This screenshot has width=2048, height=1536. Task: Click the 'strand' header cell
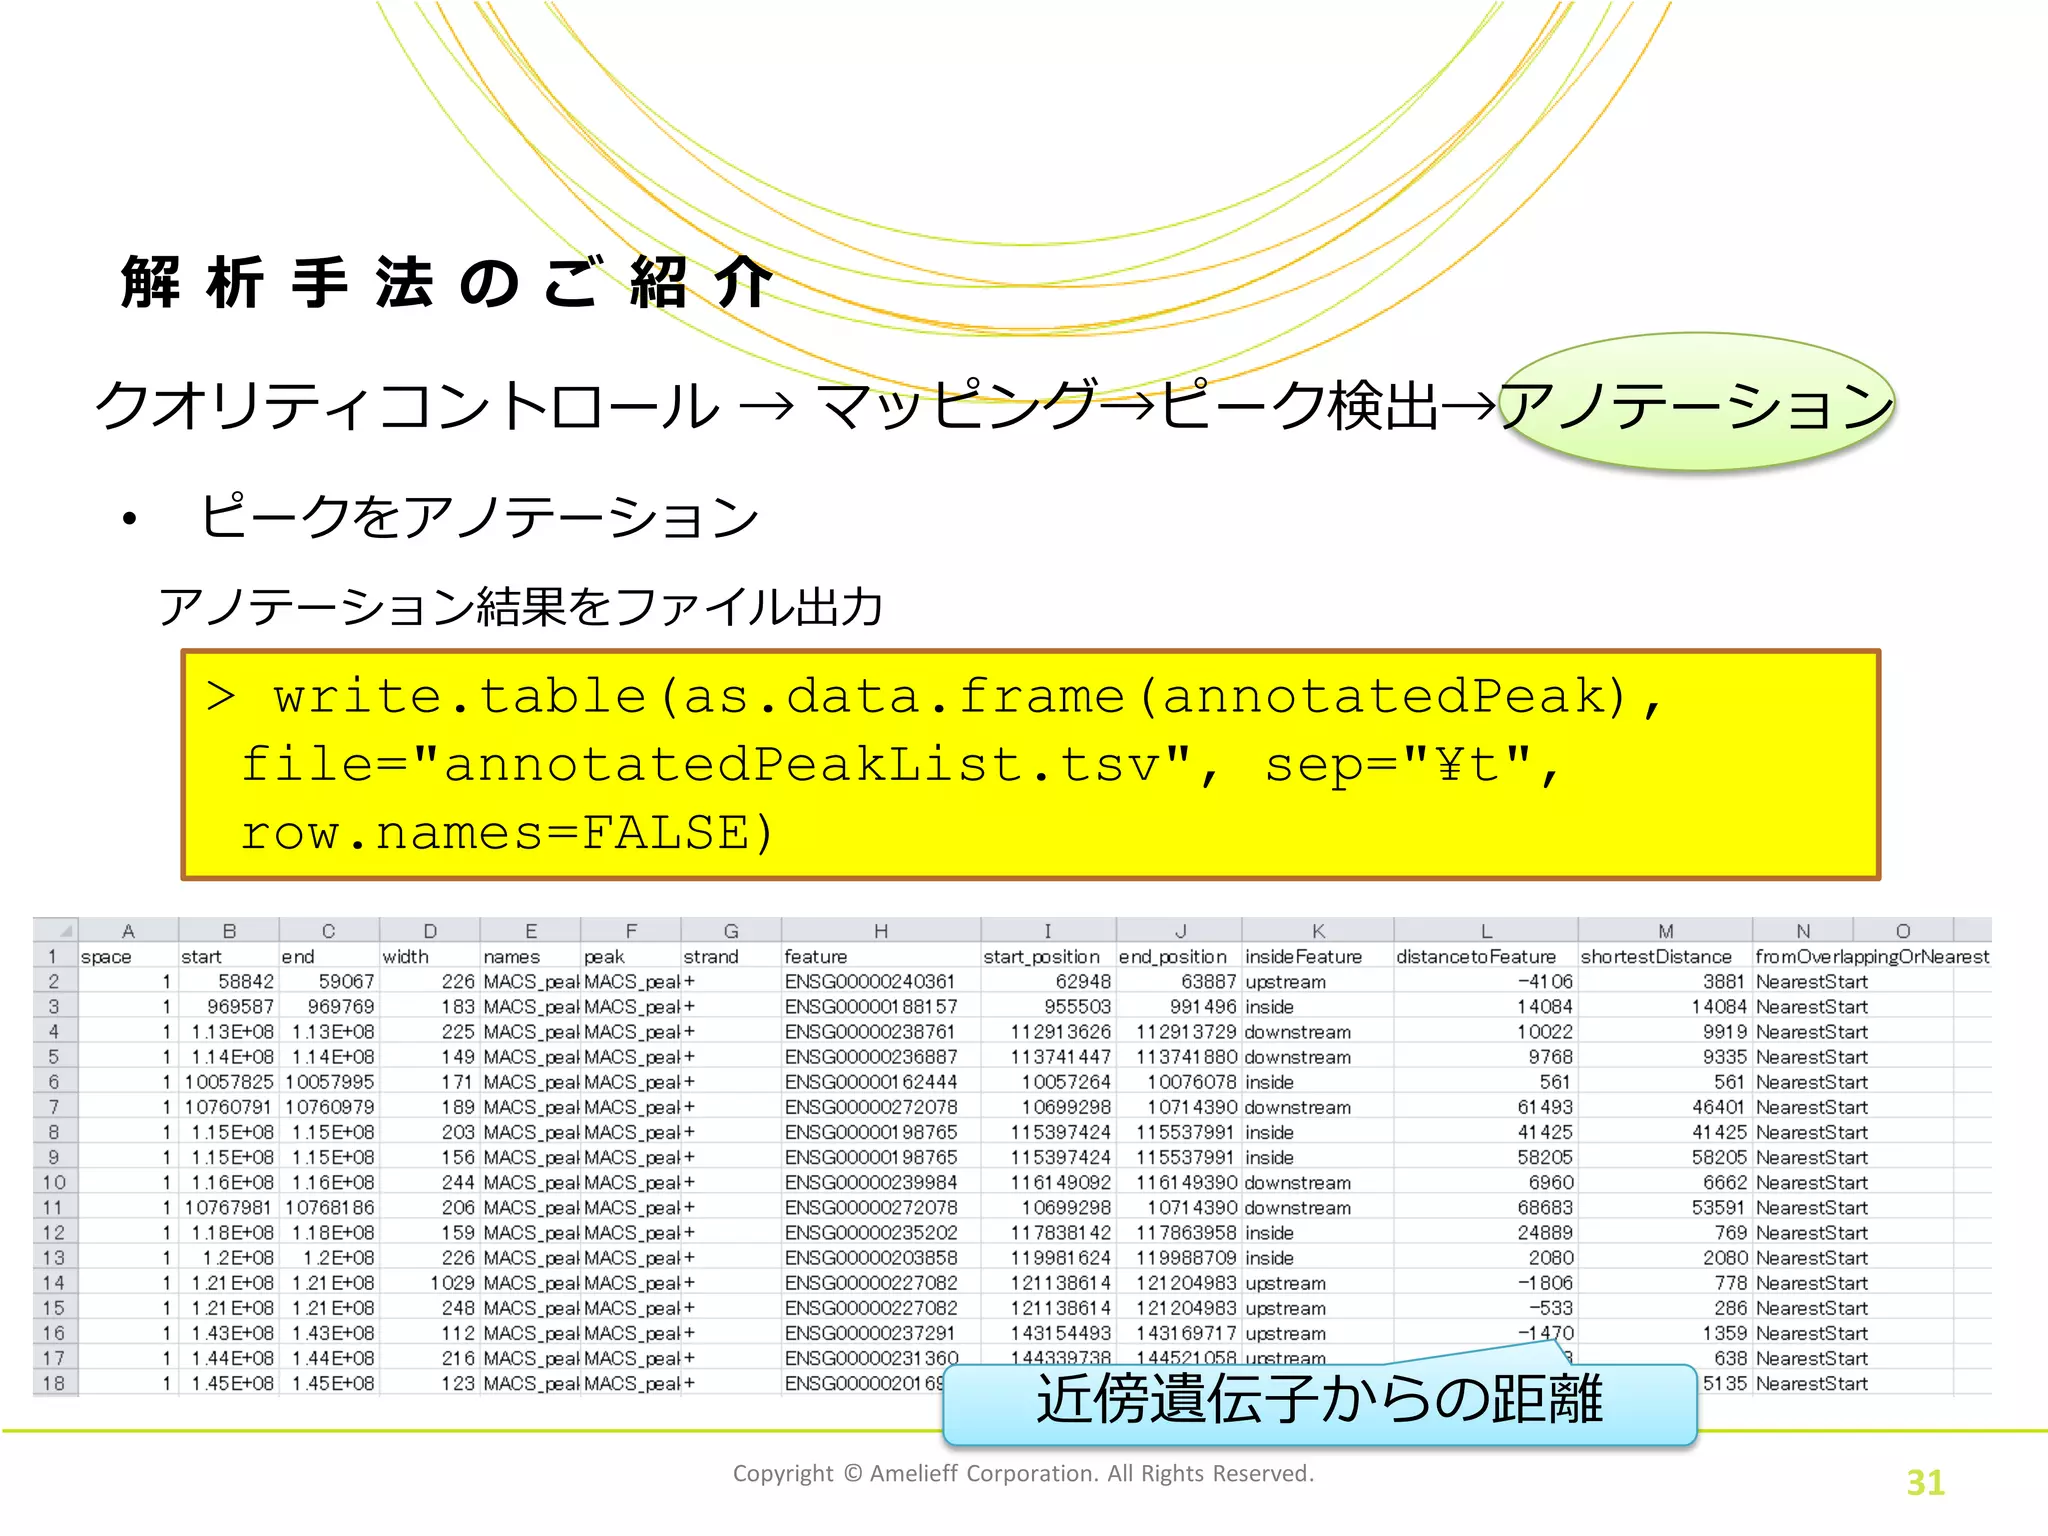[731, 957]
